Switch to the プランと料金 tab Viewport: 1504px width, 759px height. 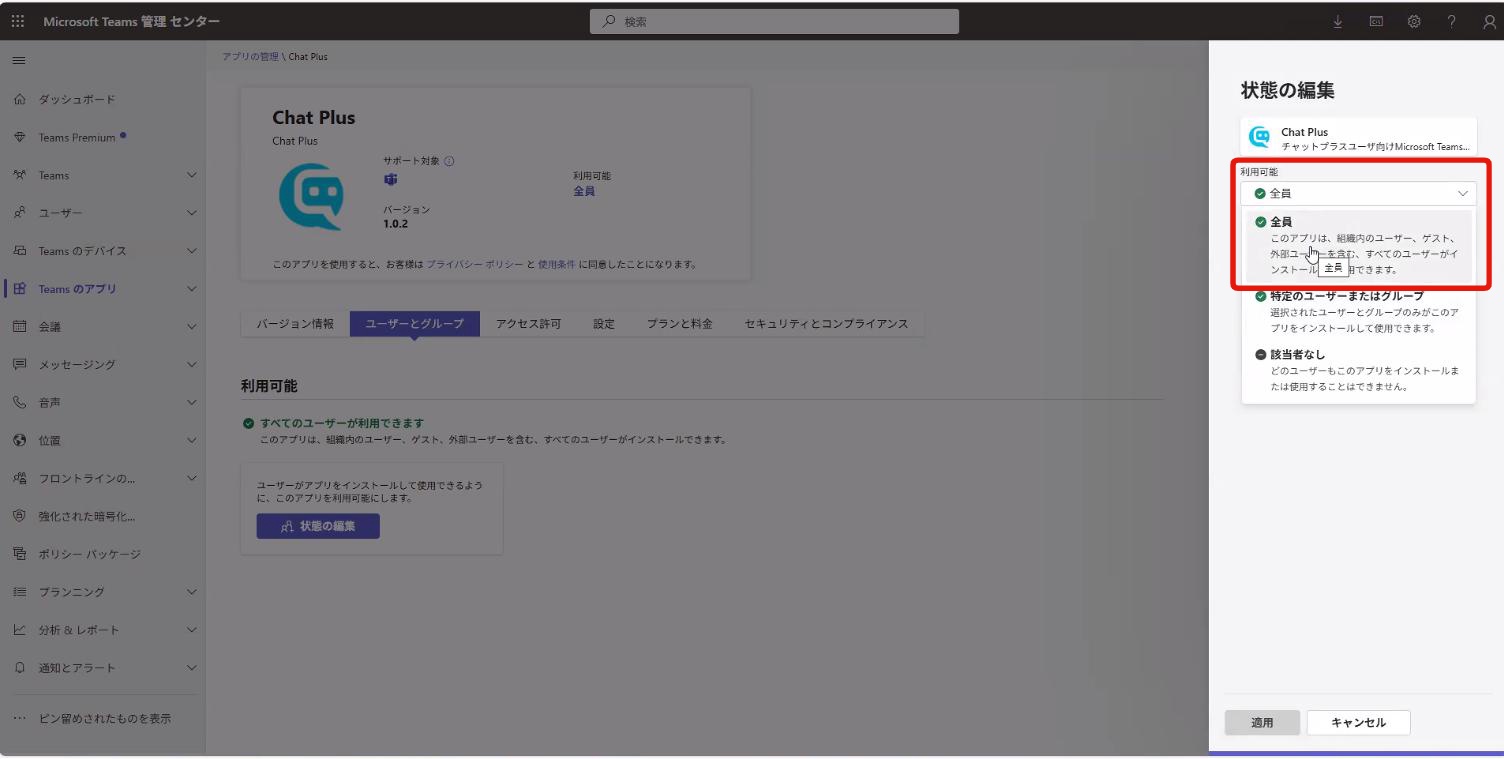pyautogui.click(x=679, y=324)
